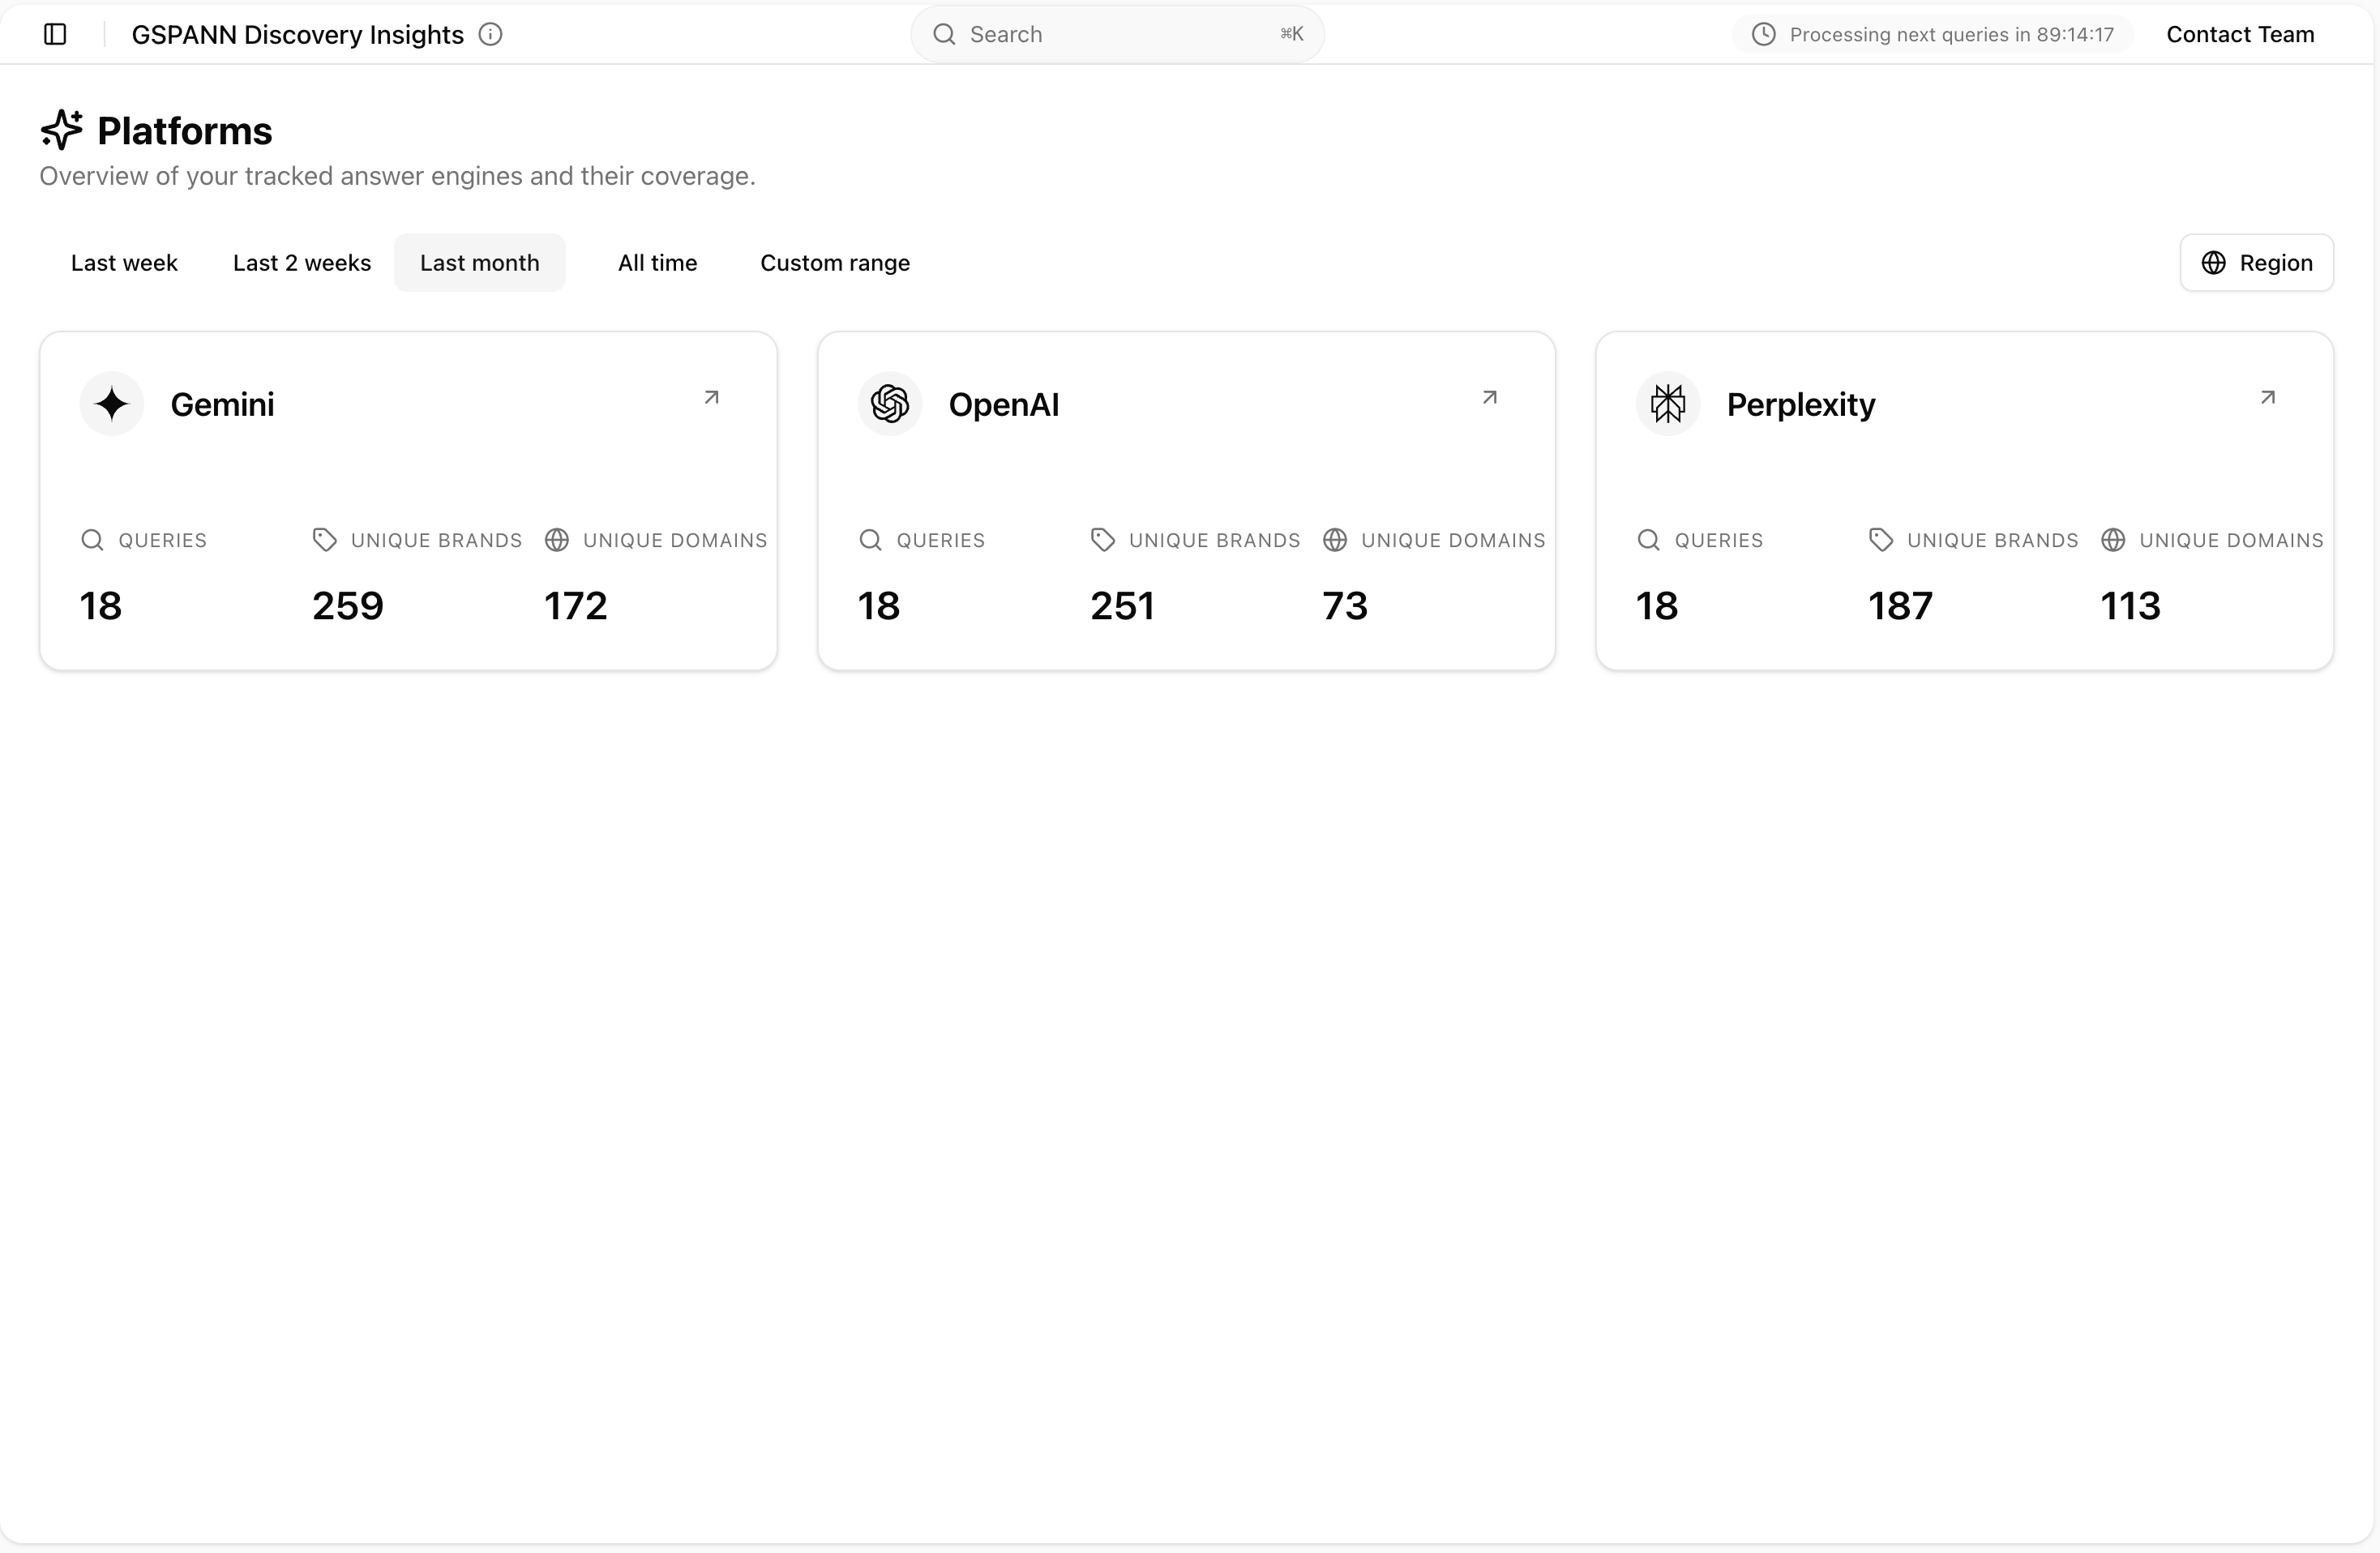
Task: Click Perplexity unique domains value 113
Action: point(2131,605)
